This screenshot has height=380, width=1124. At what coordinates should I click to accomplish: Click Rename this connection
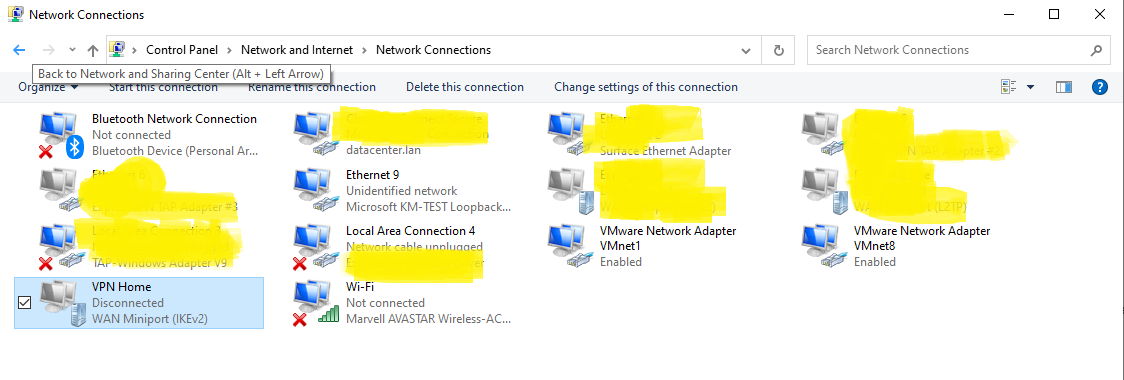[312, 87]
